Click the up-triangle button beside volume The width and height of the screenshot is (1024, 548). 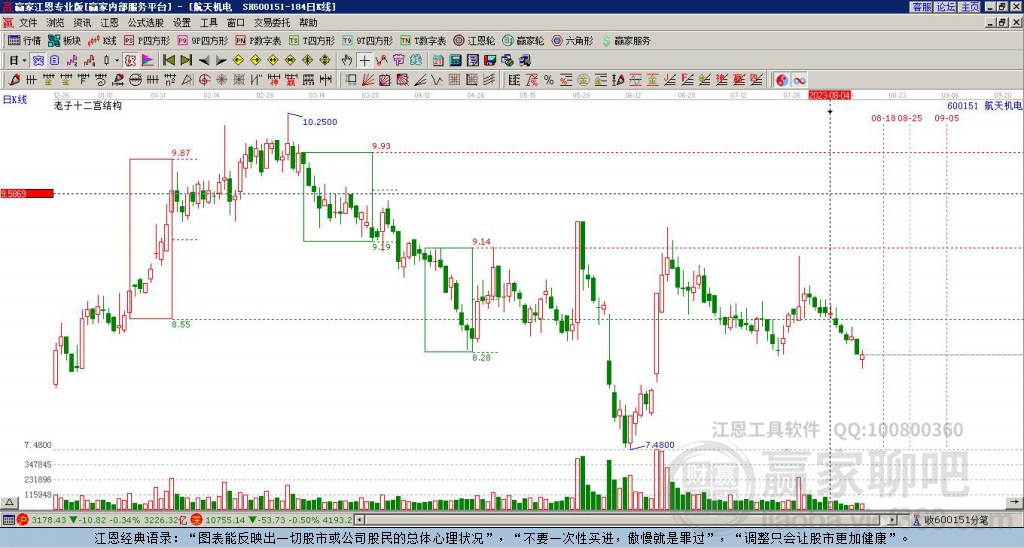tap(8, 502)
